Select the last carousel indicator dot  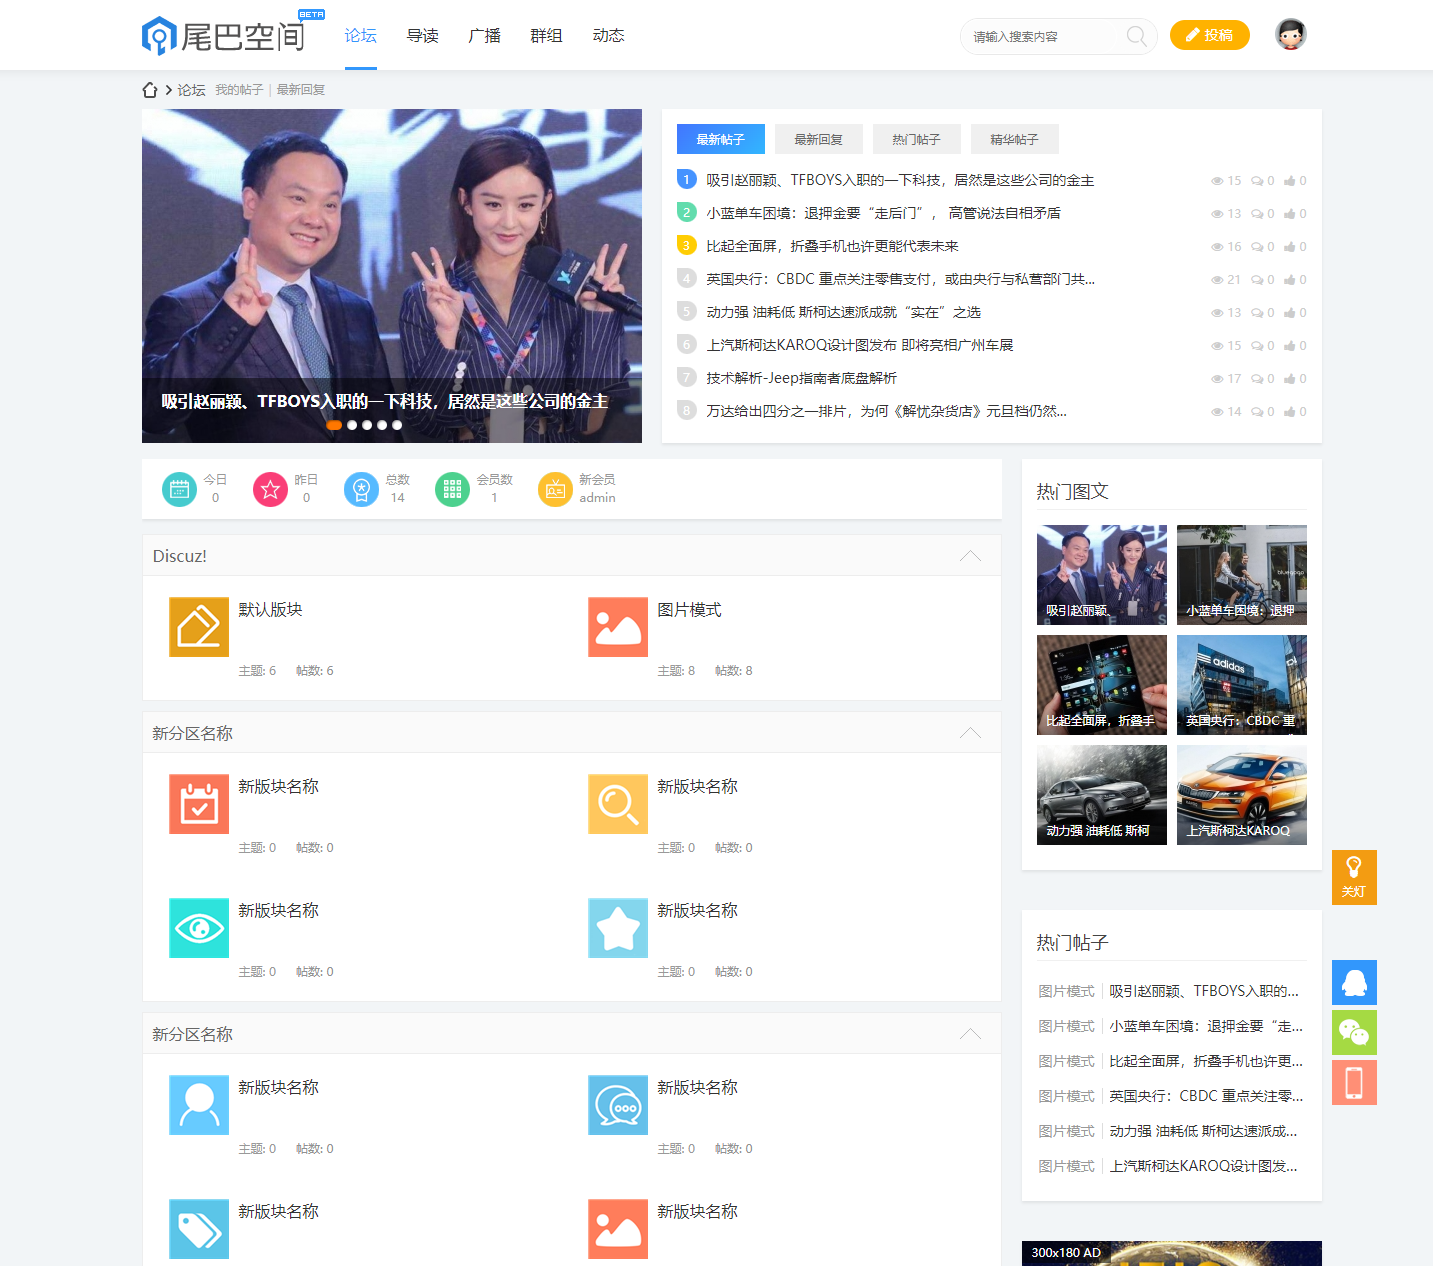(x=397, y=425)
